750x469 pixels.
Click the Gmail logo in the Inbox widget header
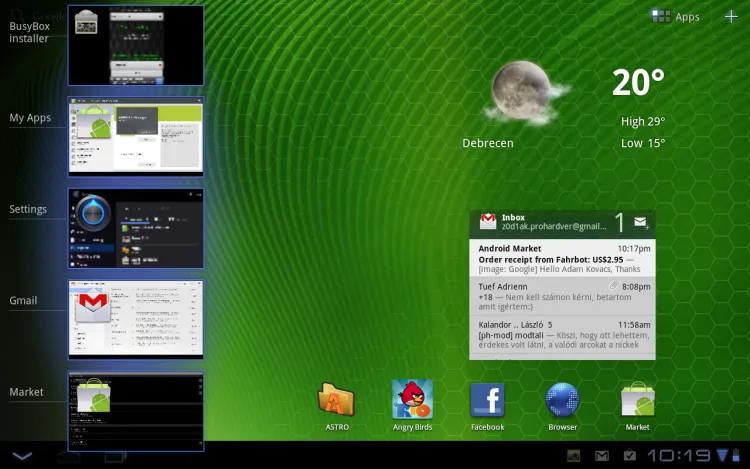[488, 222]
